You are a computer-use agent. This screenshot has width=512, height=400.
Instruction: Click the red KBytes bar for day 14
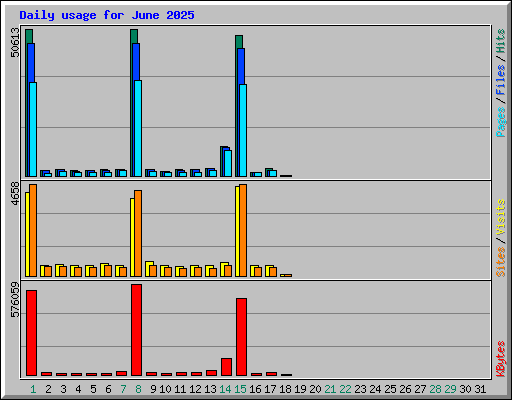(x=226, y=367)
